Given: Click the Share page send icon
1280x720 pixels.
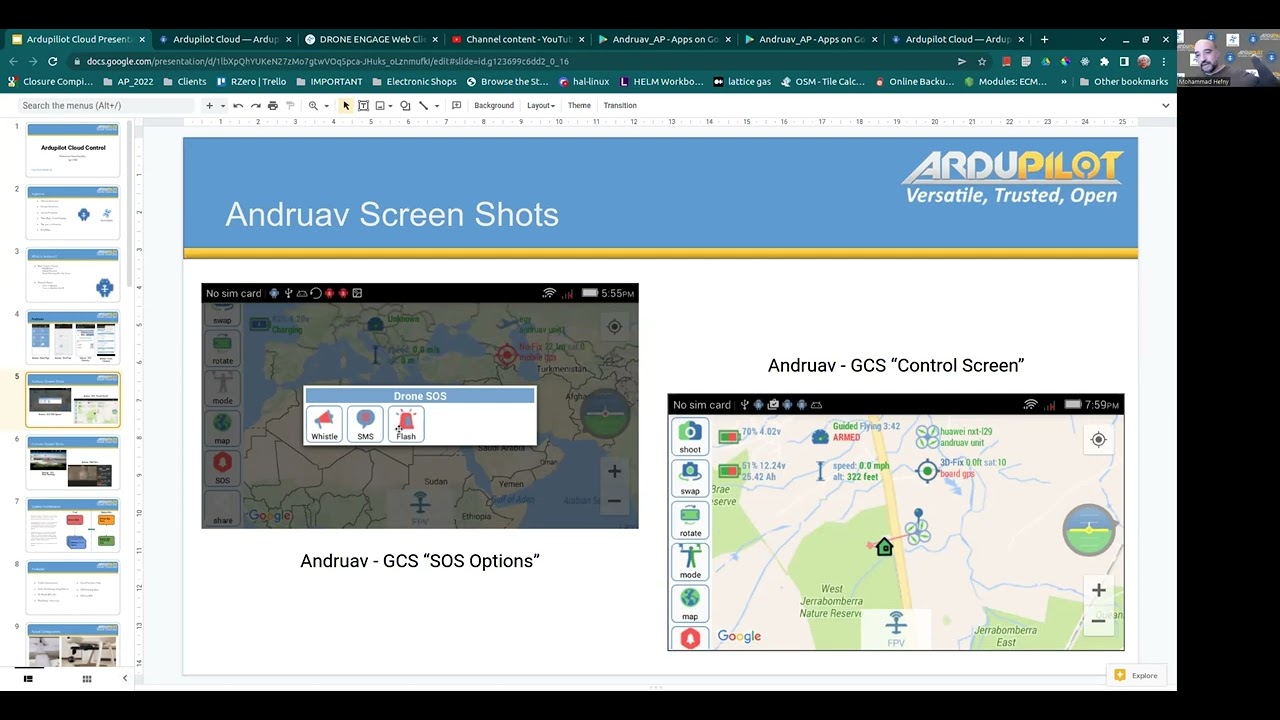Looking at the screenshot, I should point(962,61).
